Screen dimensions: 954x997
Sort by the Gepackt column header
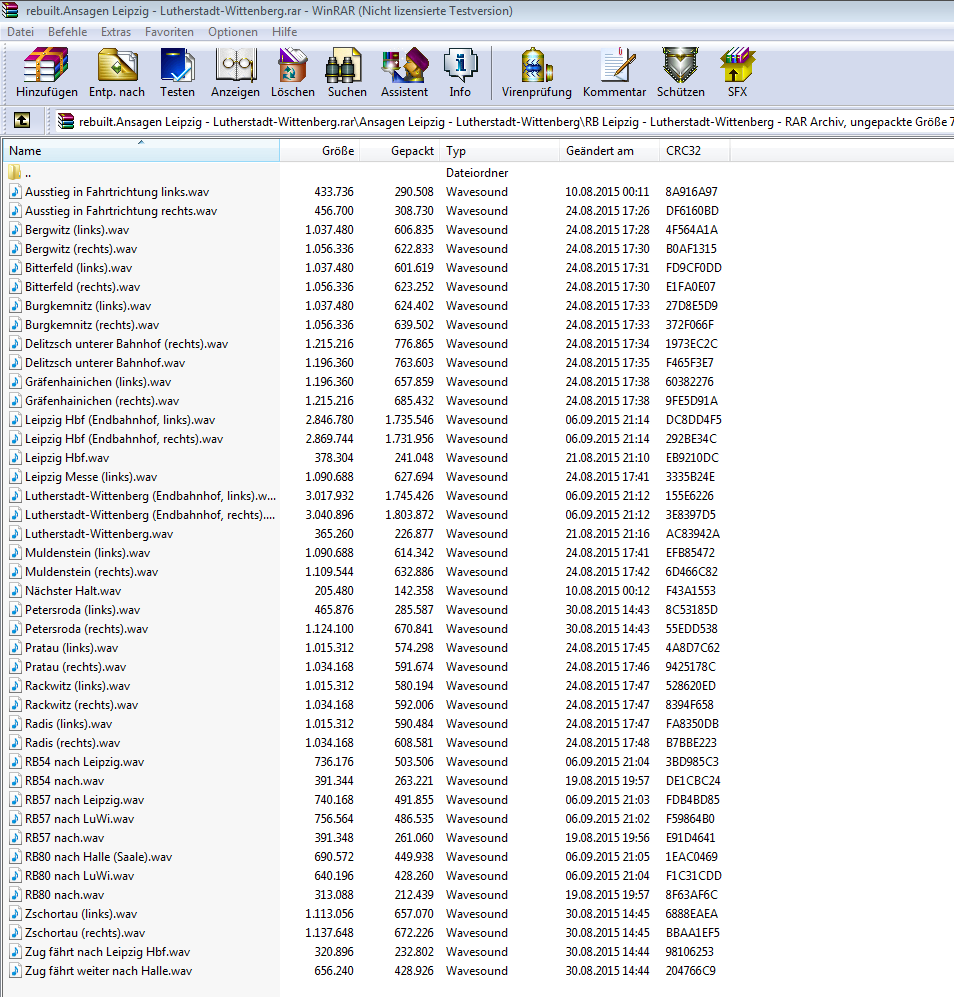click(400, 151)
